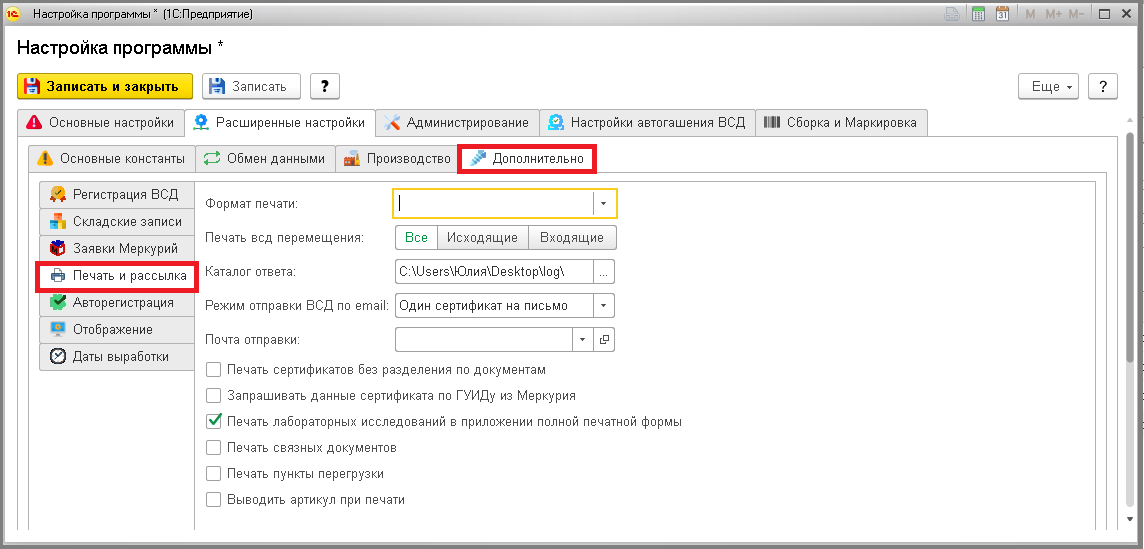1144x549 pixels.
Task: Select Печать и рассылка side section
Action: (x=118, y=276)
